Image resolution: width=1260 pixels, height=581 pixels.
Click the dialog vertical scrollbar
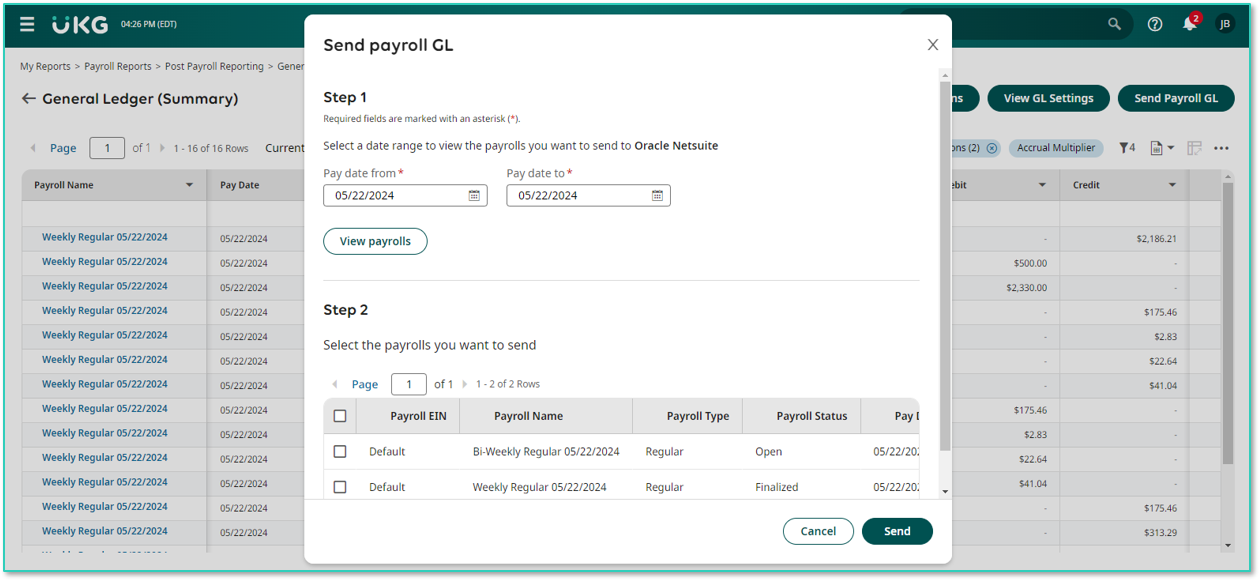pyautogui.click(x=945, y=270)
